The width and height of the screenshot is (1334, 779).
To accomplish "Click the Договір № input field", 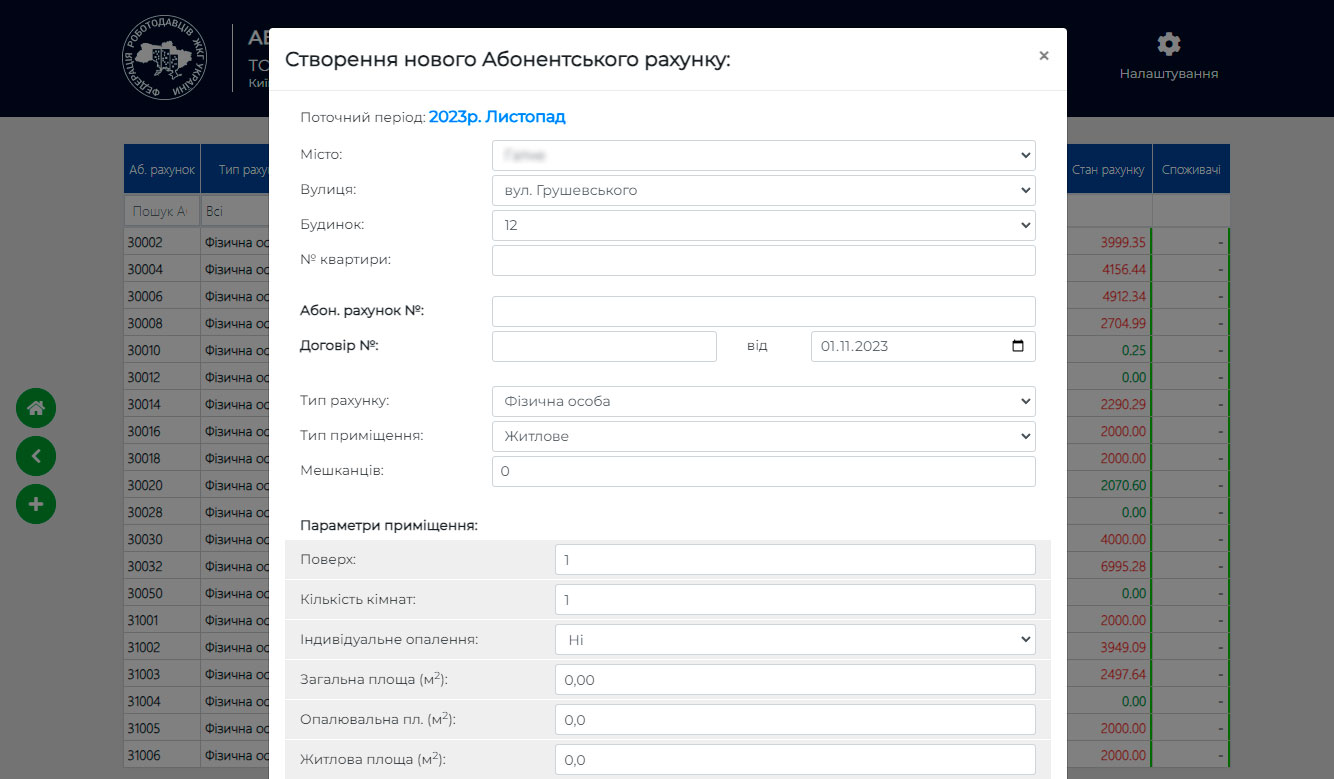I will (604, 346).
